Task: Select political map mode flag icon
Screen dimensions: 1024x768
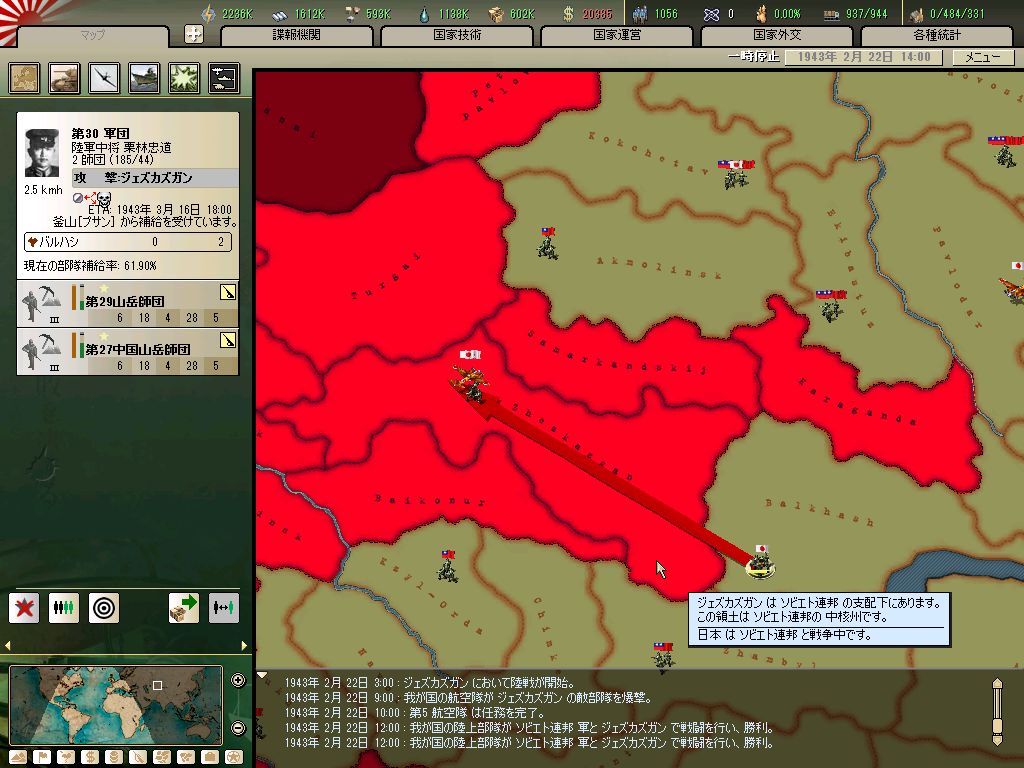Action: pyautogui.click(x=42, y=757)
